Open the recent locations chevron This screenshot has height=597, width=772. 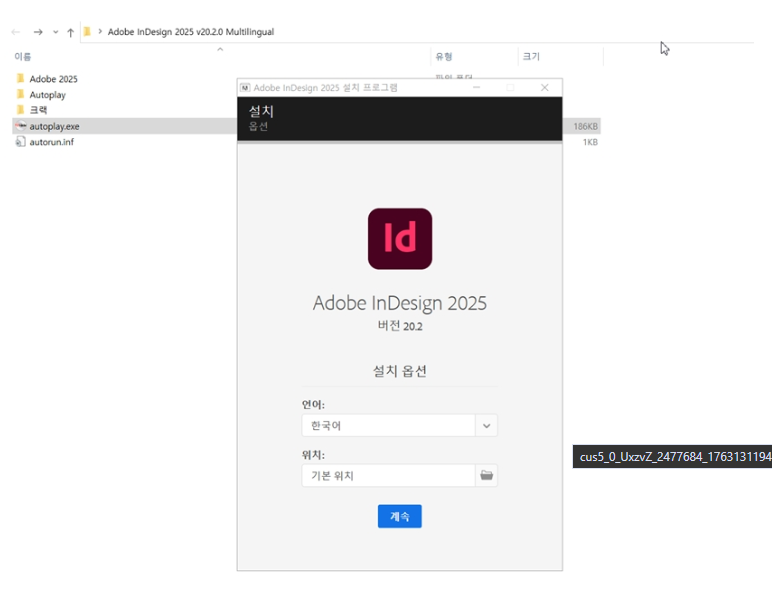(55, 32)
